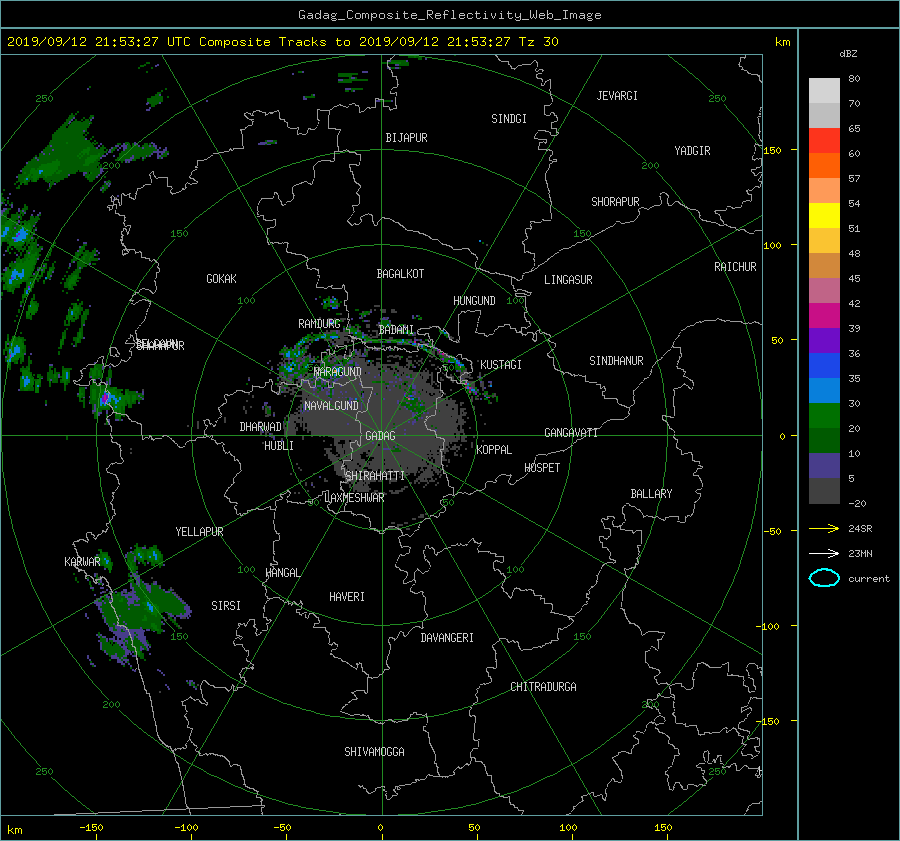The image size is (900, 841).
Task: Click the HANGAL town label
Action: click(x=282, y=573)
